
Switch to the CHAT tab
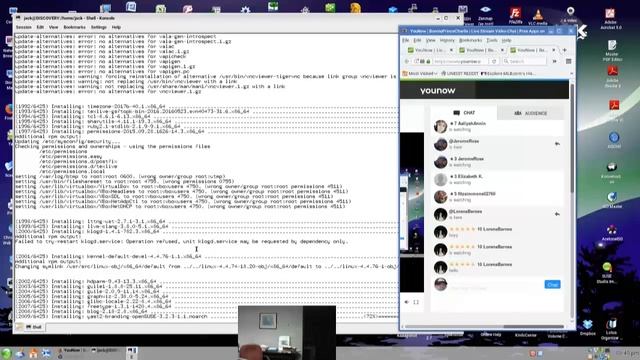464,113
